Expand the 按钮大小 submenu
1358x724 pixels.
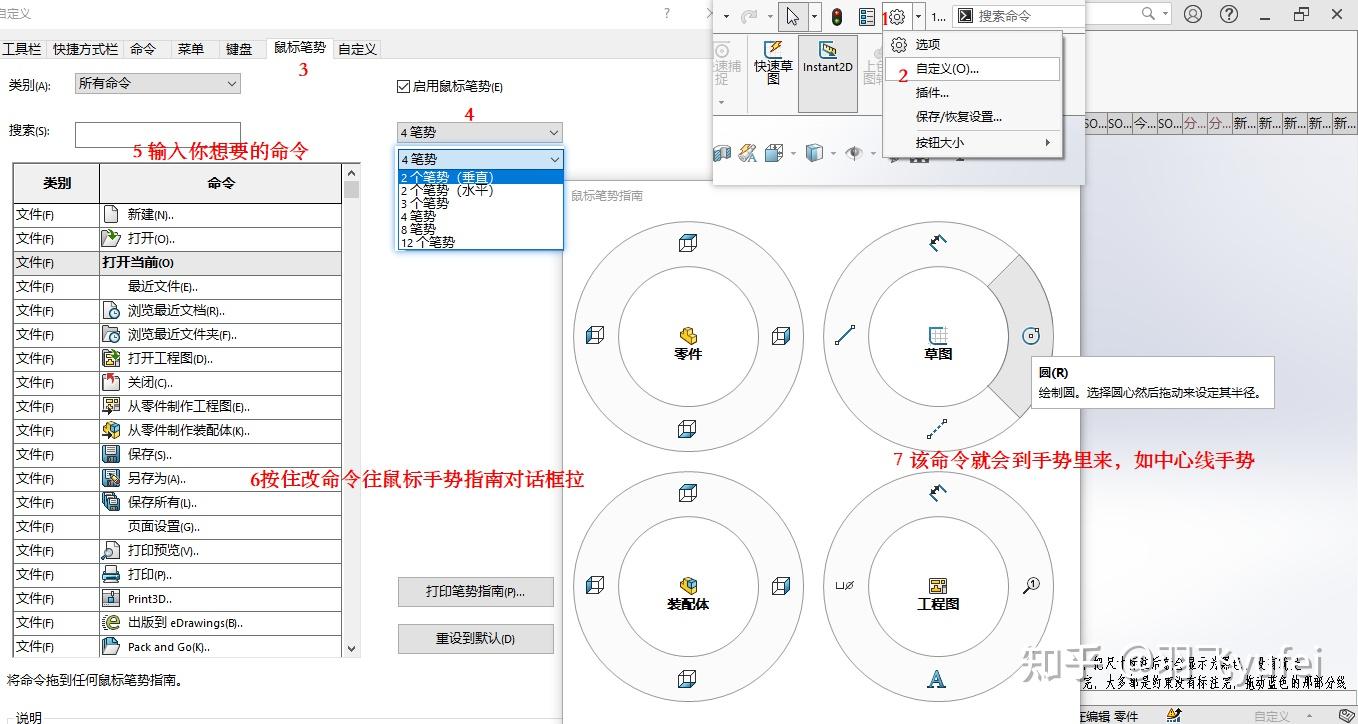point(972,143)
